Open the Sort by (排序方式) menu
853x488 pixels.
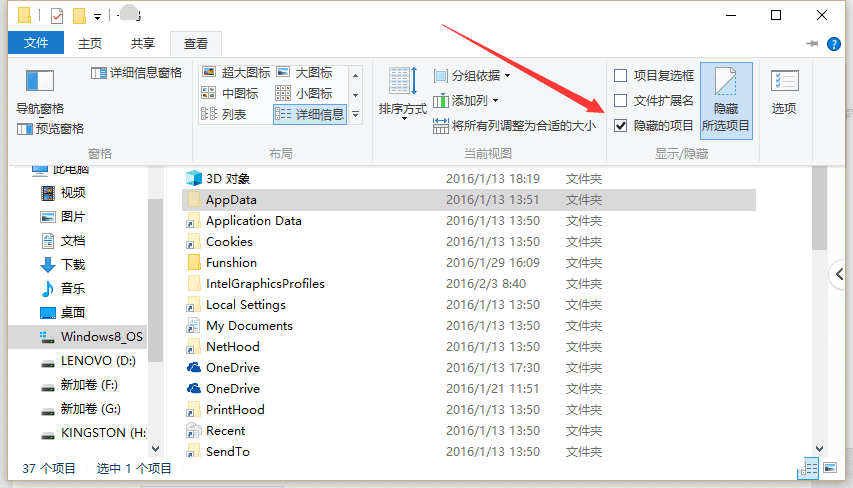(403, 92)
